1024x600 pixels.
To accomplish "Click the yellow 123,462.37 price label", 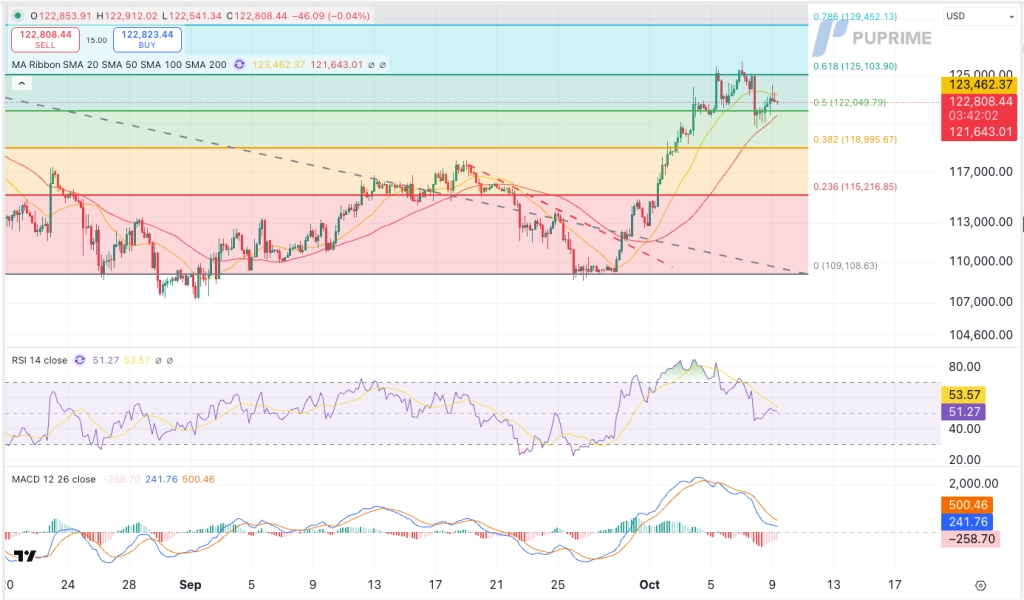I will click(x=980, y=86).
